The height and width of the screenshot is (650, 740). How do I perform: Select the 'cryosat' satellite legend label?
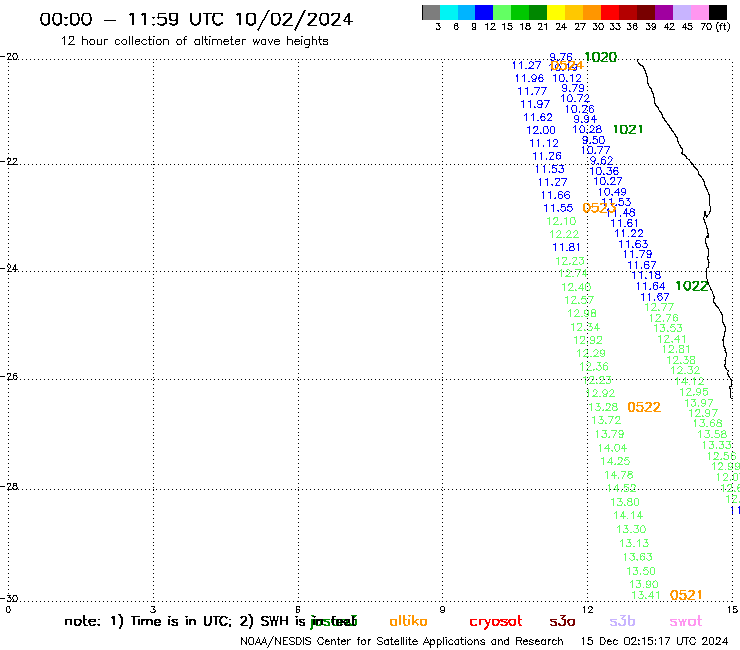coord(496,622)
